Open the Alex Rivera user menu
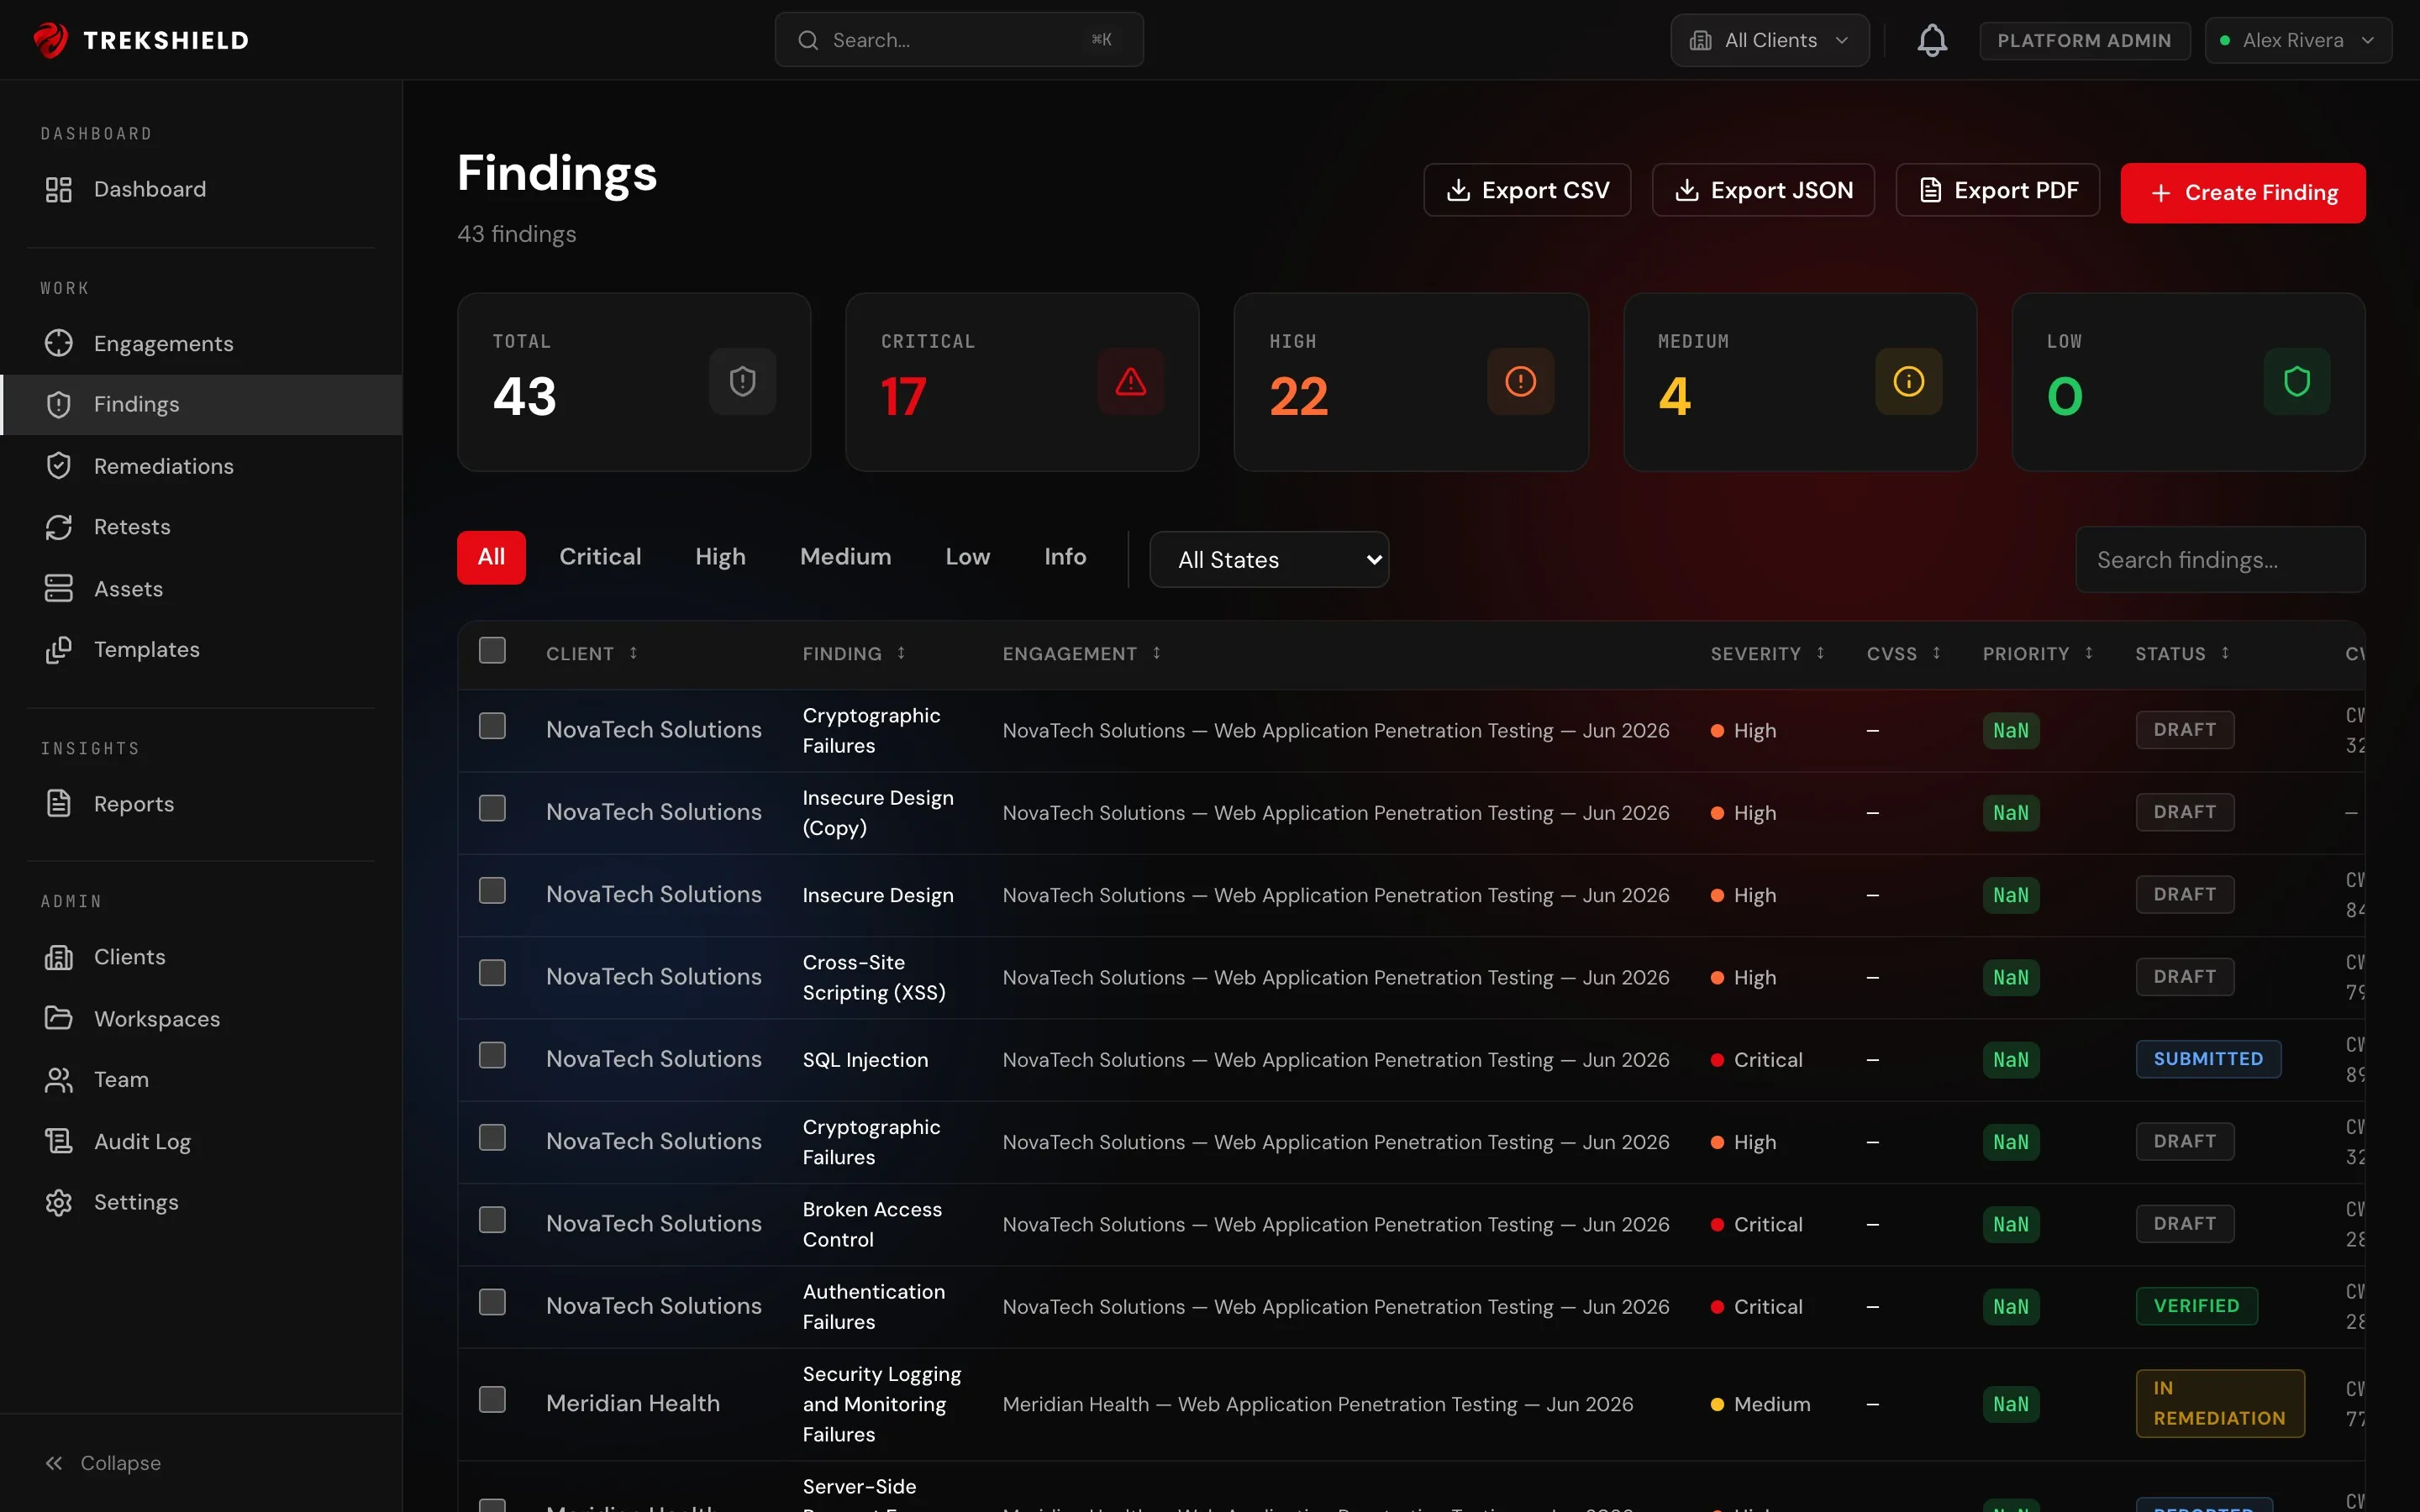Image resolution: width=2420 pixels, height=1512 pixels. coord(2298,40)
